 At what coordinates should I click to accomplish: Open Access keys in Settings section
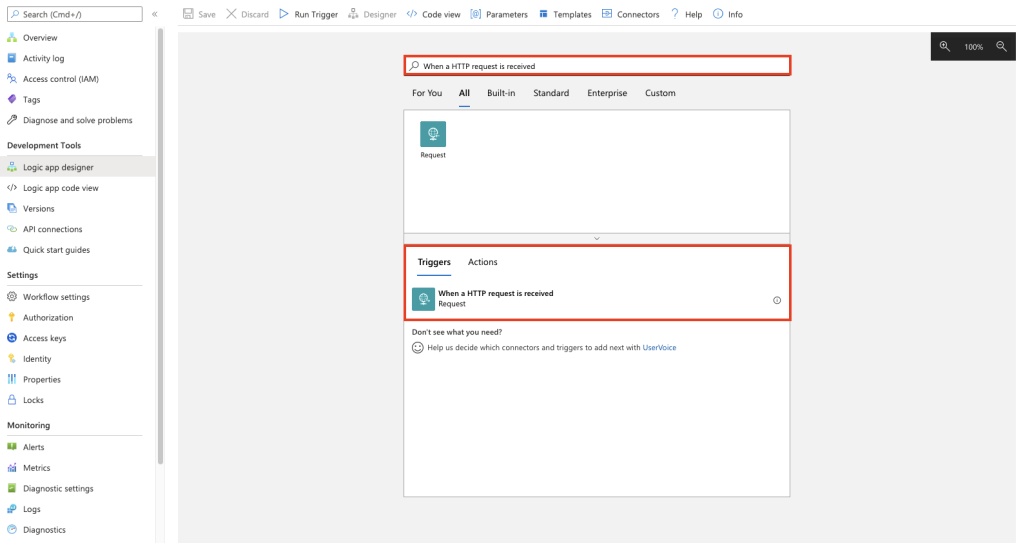(x=44, y=338)
